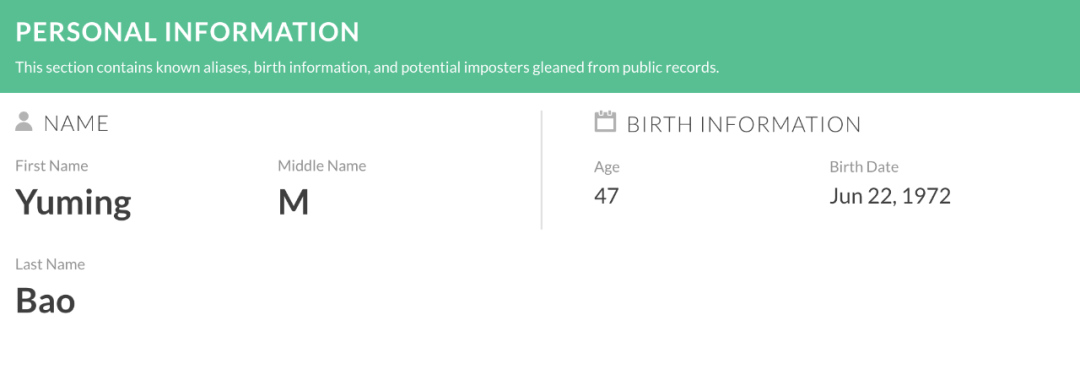1080x386 pixels.
Task: Click the calendar icon beside BIRTH INFORMATION
Action: click(605, 121)
